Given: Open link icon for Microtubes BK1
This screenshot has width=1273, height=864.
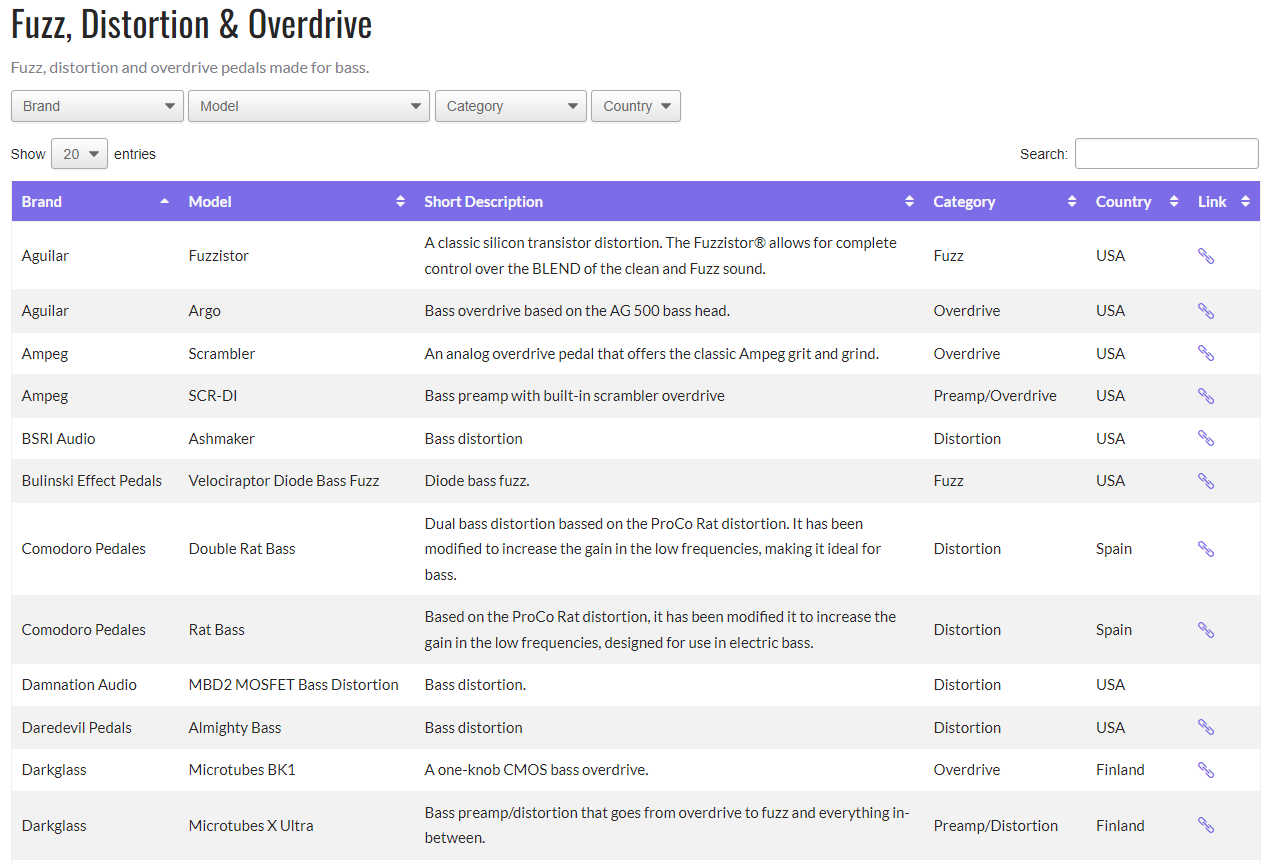Looking at the screenshot, I should point(1205,770).
